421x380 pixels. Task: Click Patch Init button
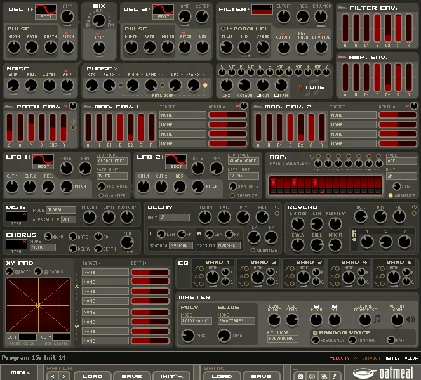[171, 376]
